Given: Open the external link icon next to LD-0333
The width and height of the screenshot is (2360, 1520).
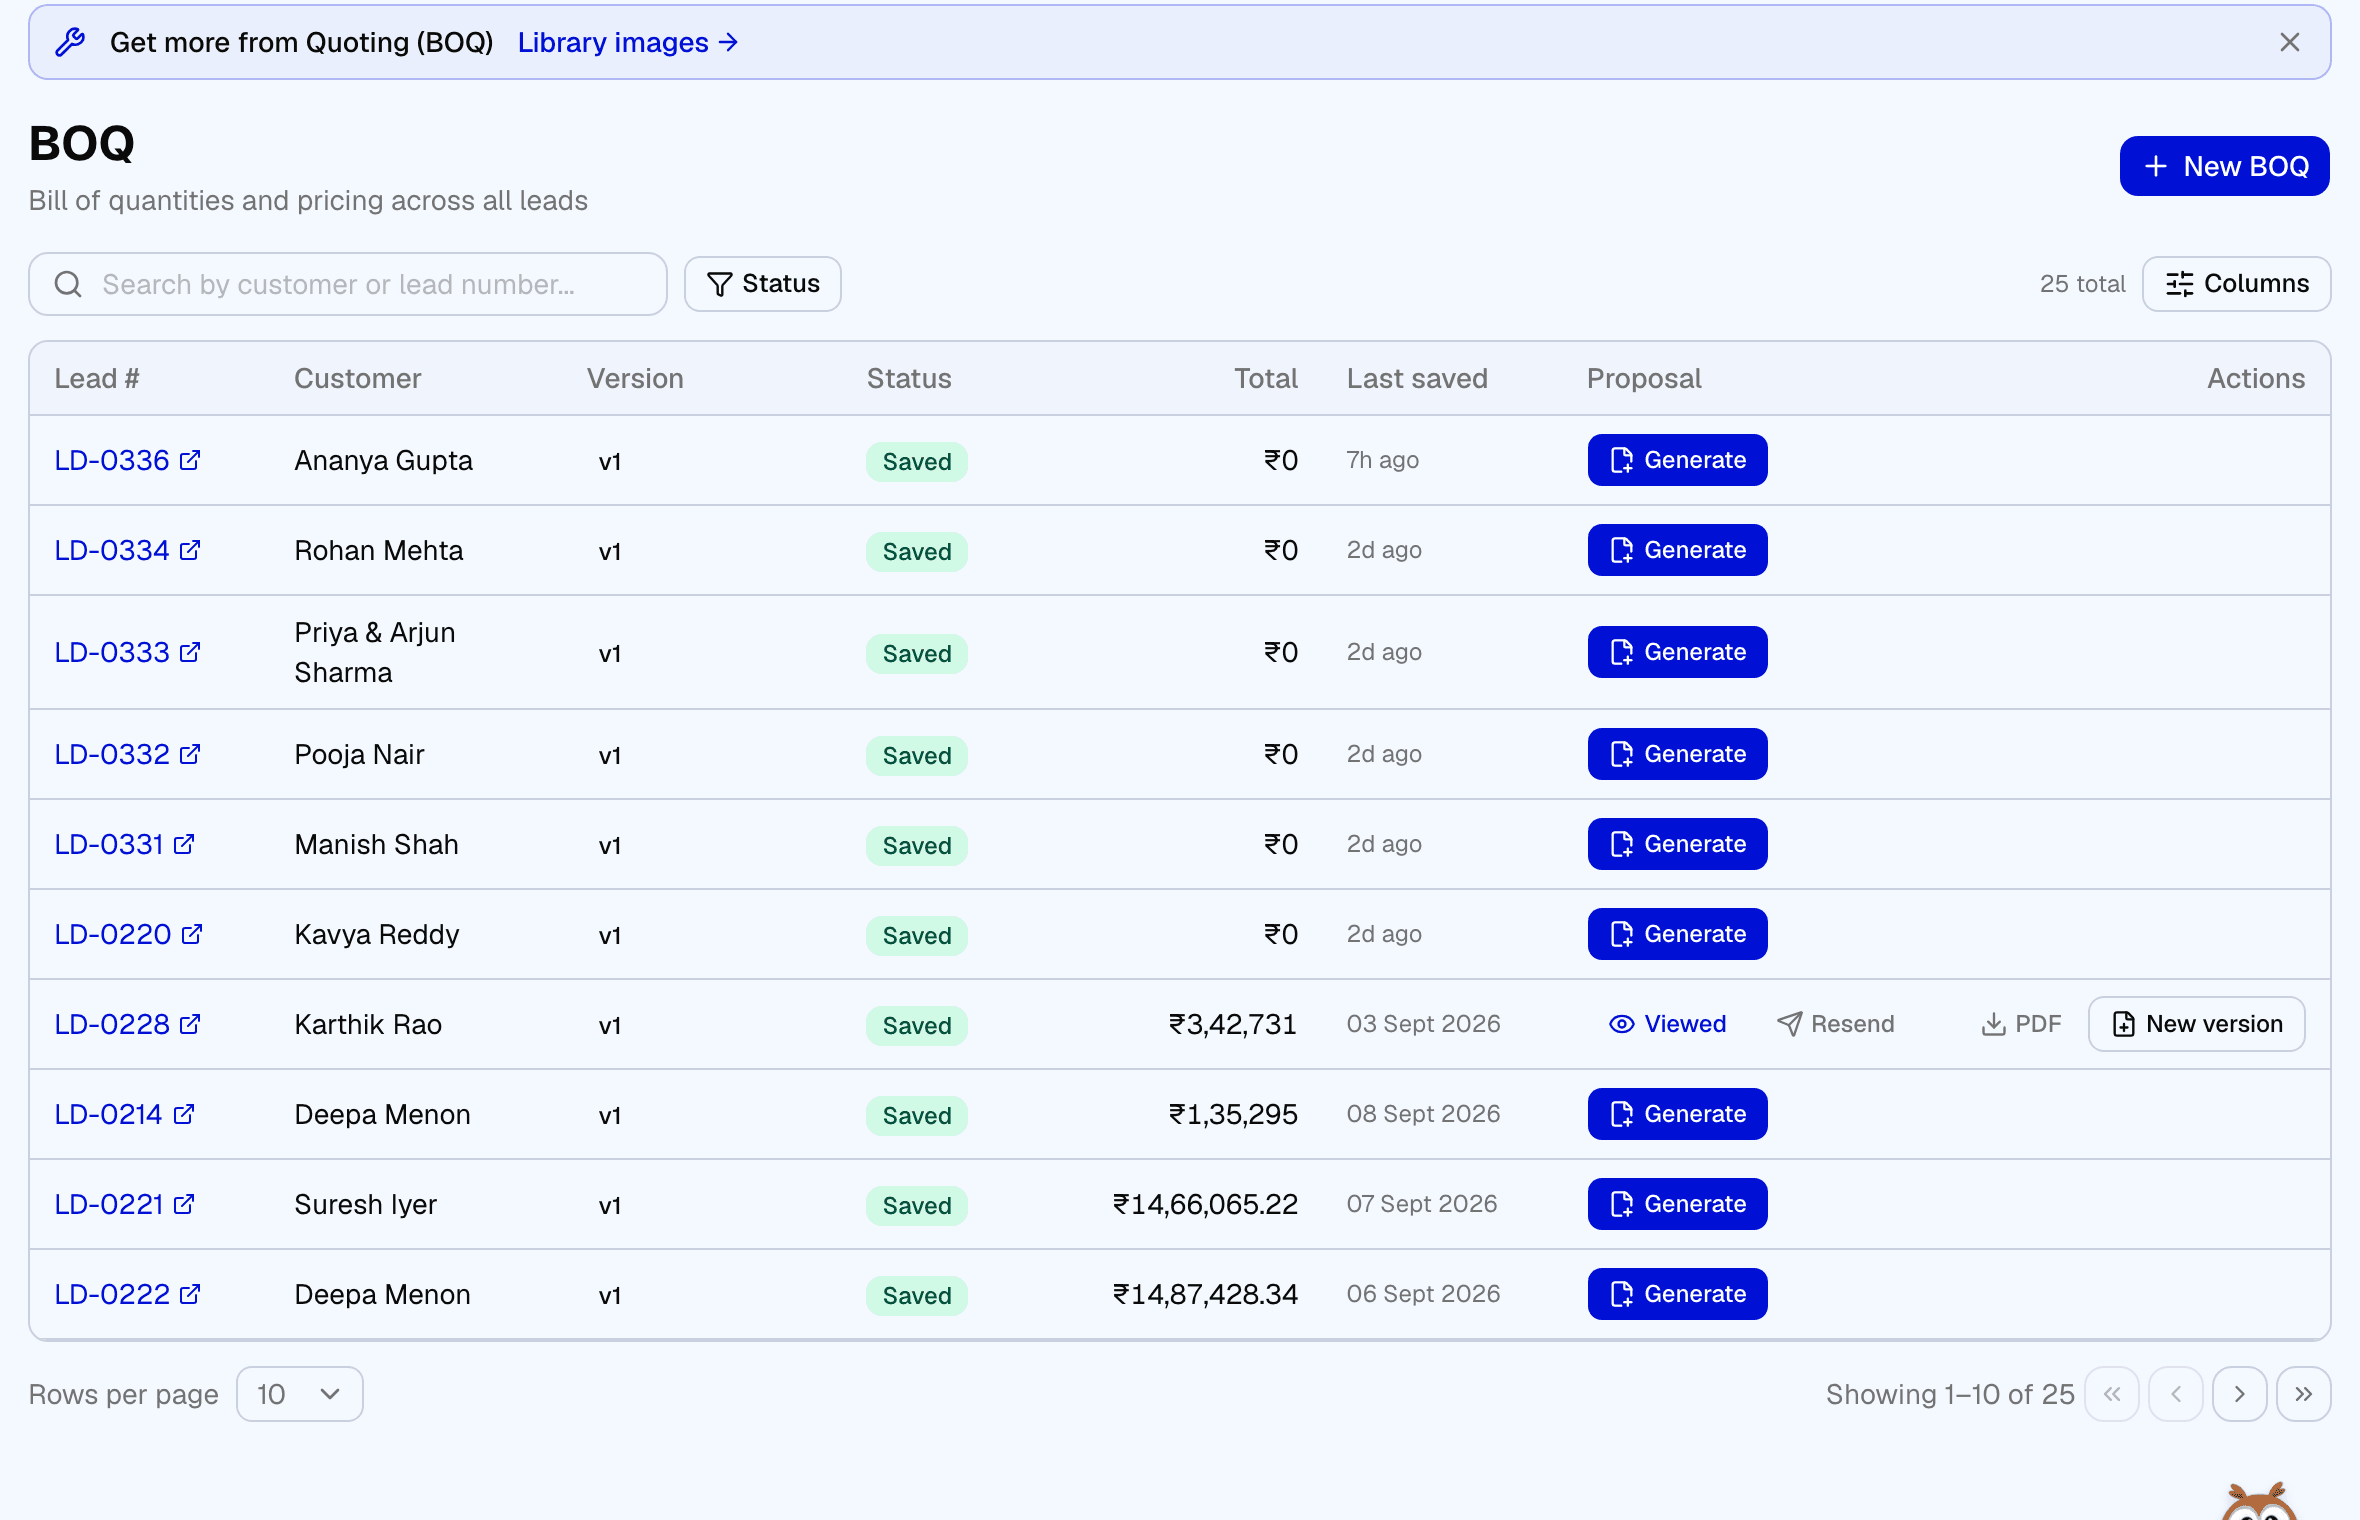Looking at the screenshot, I should [x=190, y=652].
